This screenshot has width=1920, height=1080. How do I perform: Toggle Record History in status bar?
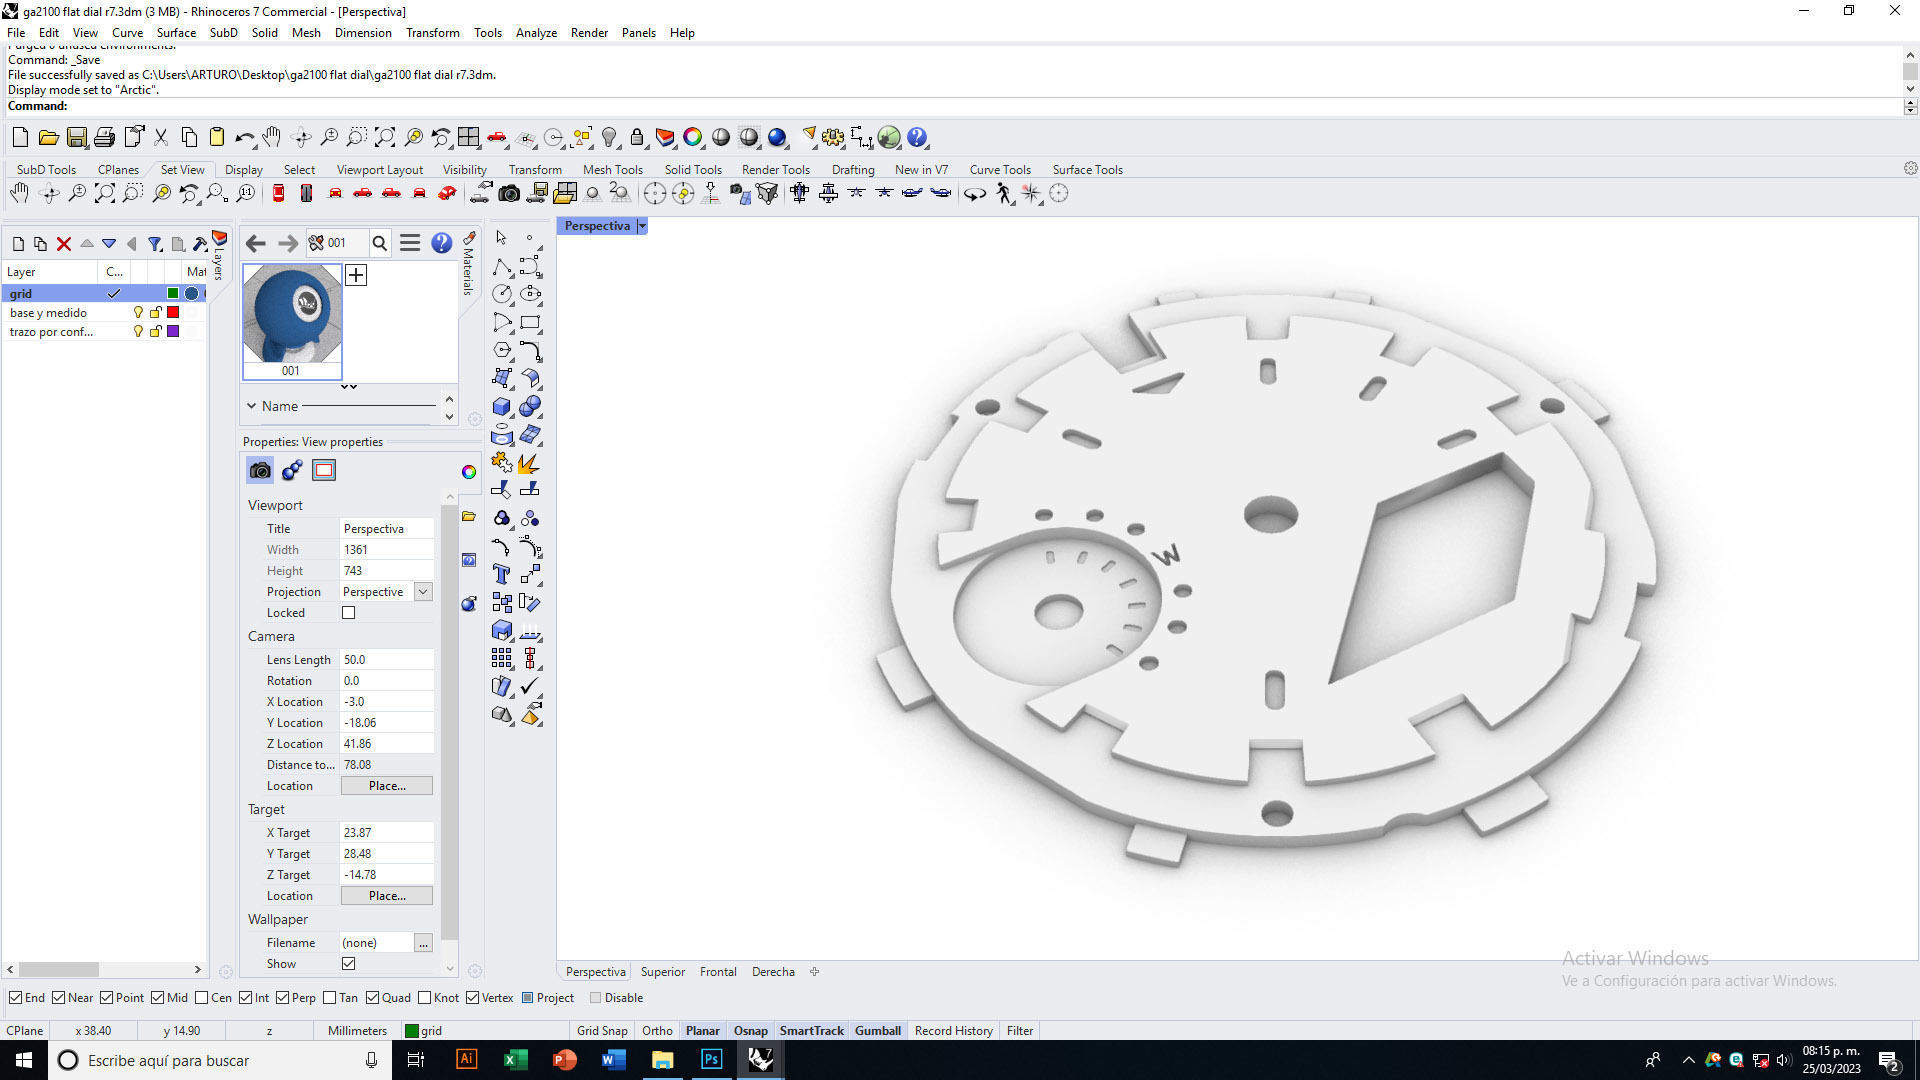[953, 1030]
